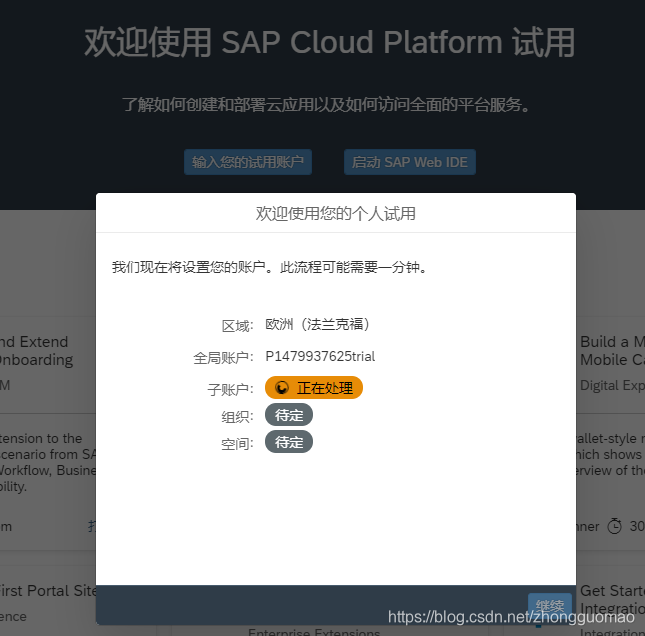Click the 继续 button in dialog footer
The height and width of the screenshot is (636, 645).
pos(550,606)
